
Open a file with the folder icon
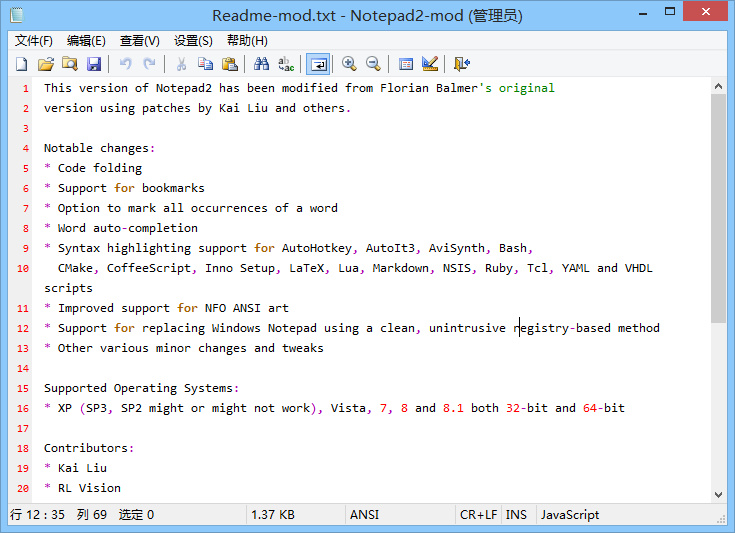[x=46, y=64]
